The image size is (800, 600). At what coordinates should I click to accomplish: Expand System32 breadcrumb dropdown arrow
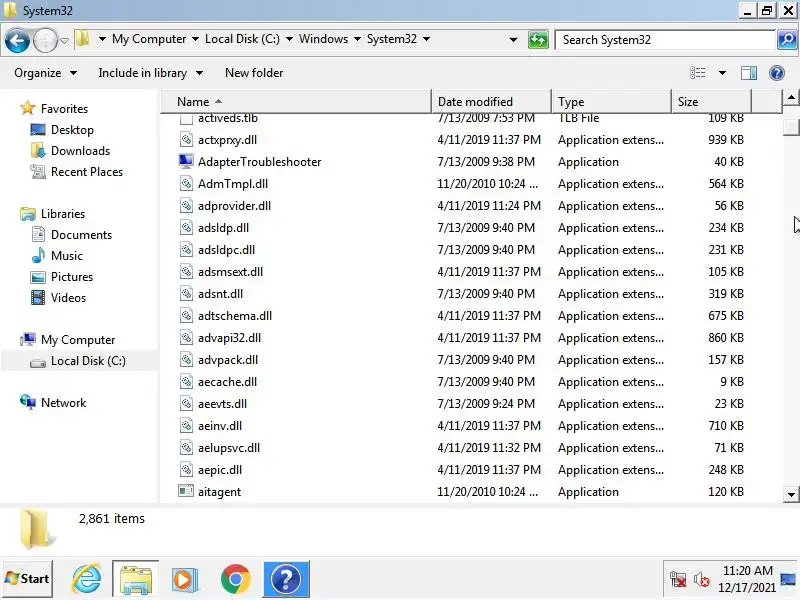pyautogui.click(x=427, y=39)
